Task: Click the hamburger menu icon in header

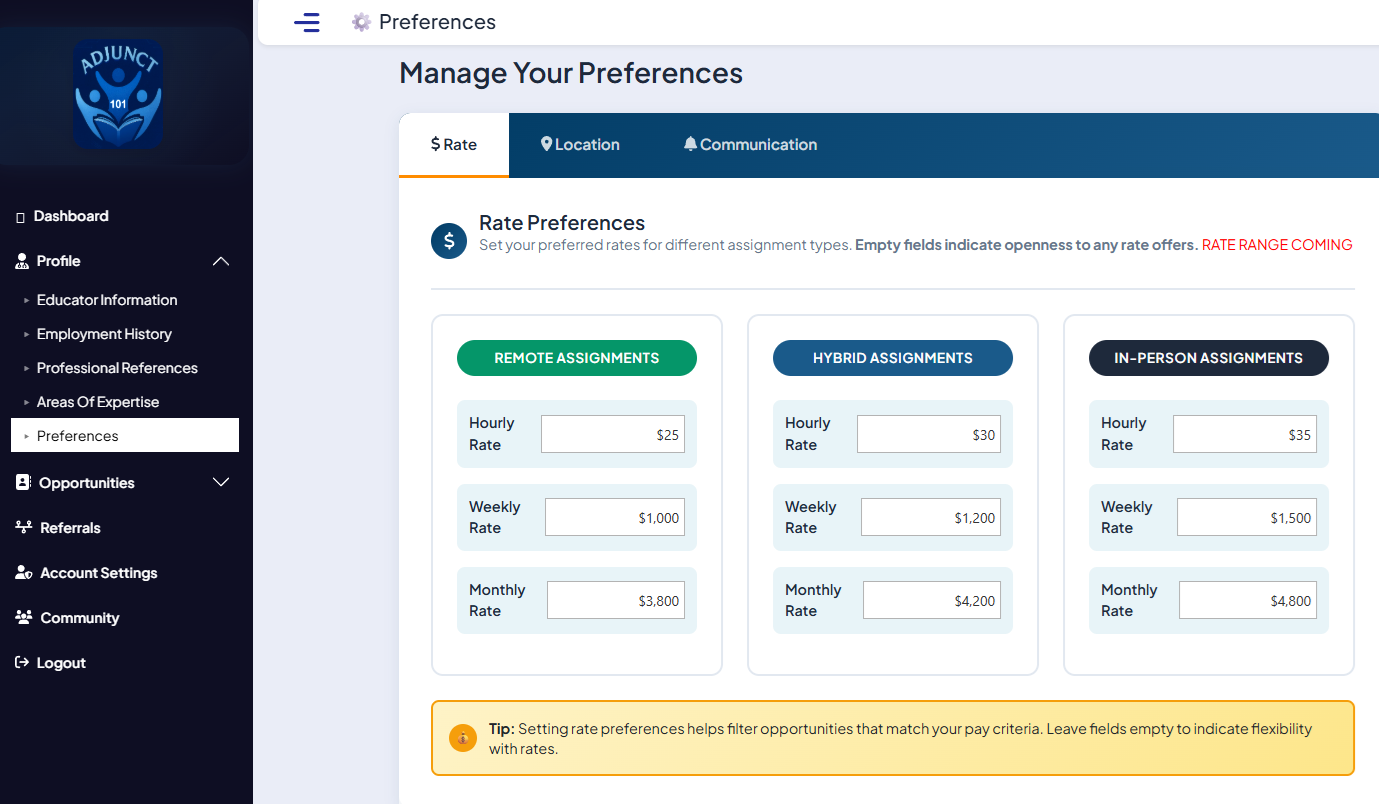Action: 307,22
